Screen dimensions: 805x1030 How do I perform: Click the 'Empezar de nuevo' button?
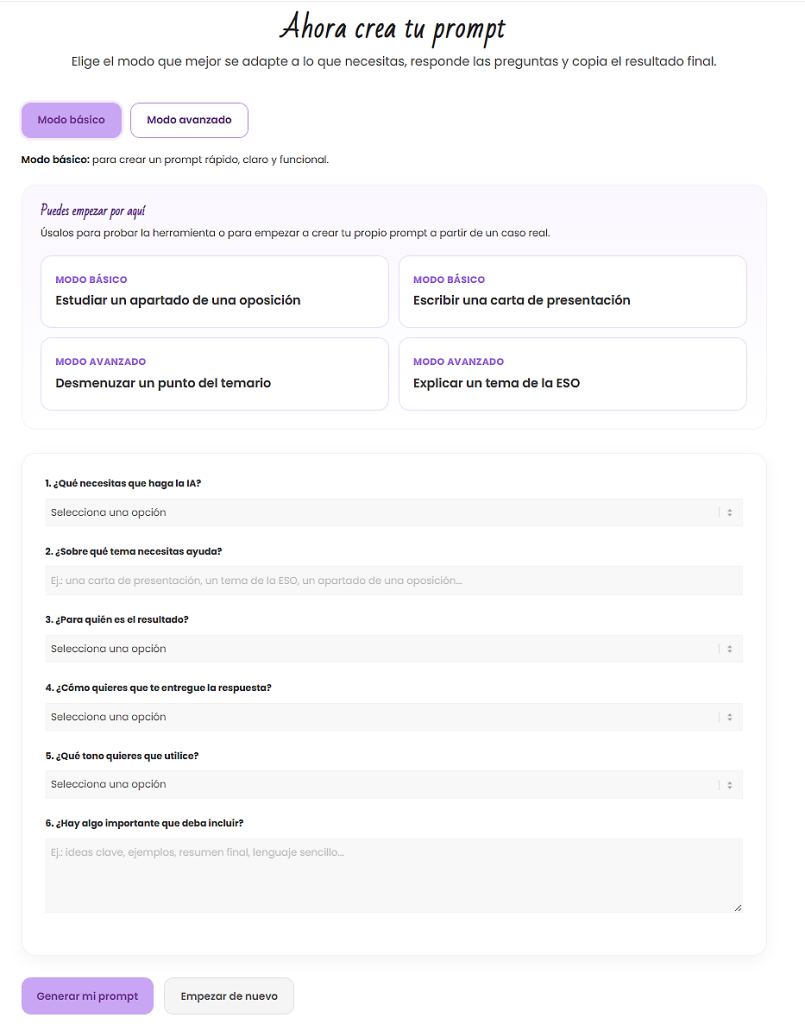point(229,996)
